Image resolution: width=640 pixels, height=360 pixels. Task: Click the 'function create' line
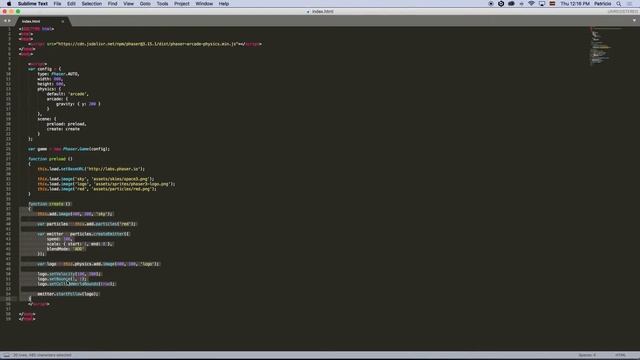pos(50,204)
